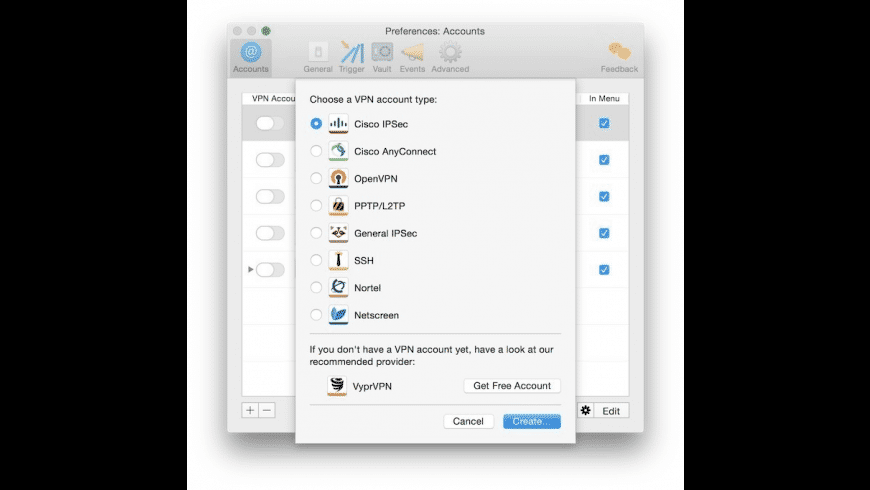Click the Create… button
Image resolution: width=870 pixels, height=490 pixels.
point(532,421)
